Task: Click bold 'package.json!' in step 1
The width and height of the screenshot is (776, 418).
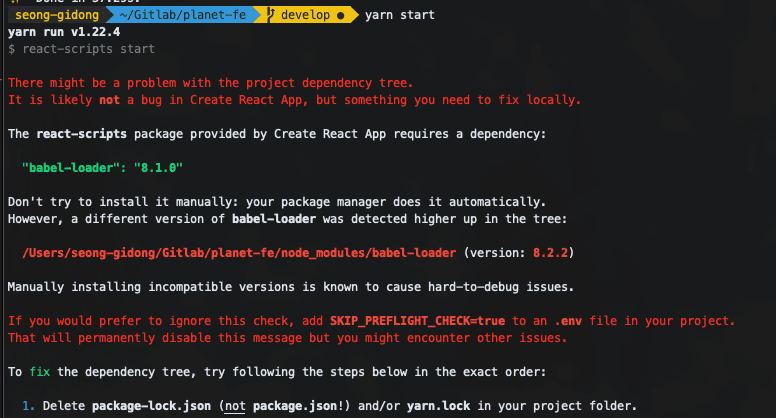Action: click(298, 406)
